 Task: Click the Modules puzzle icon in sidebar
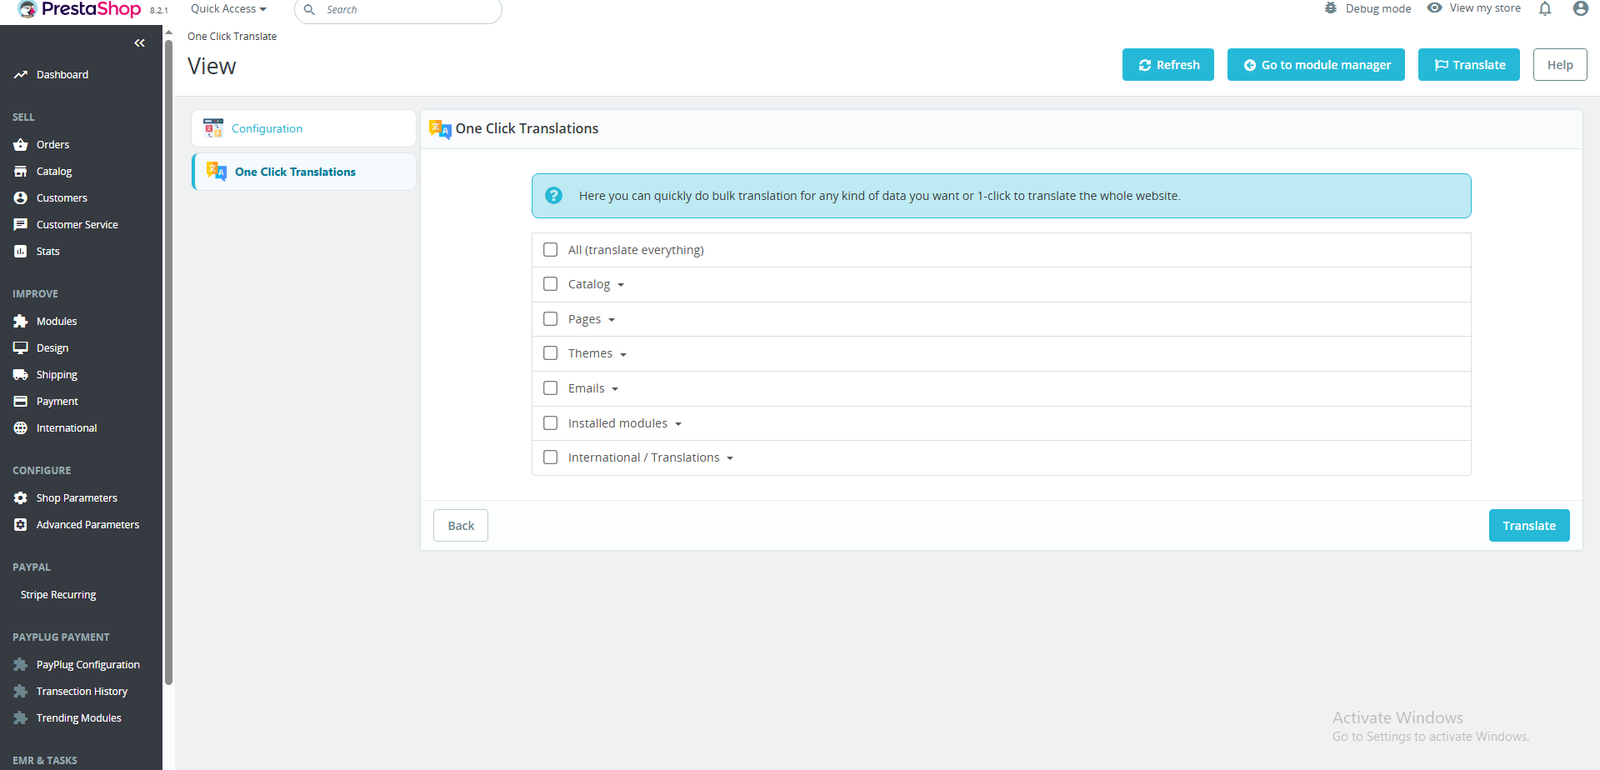(x=20, y=321)
